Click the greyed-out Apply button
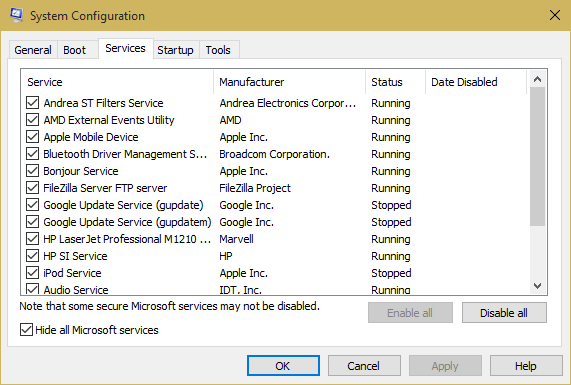 445,366
